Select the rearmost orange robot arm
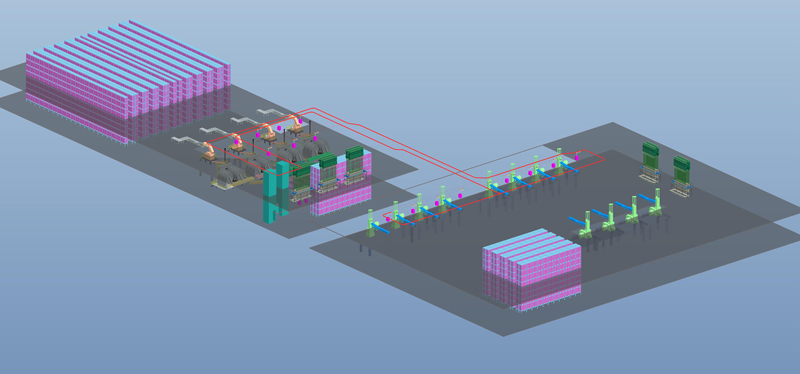800x374 pixels. [x=296, y=123]
